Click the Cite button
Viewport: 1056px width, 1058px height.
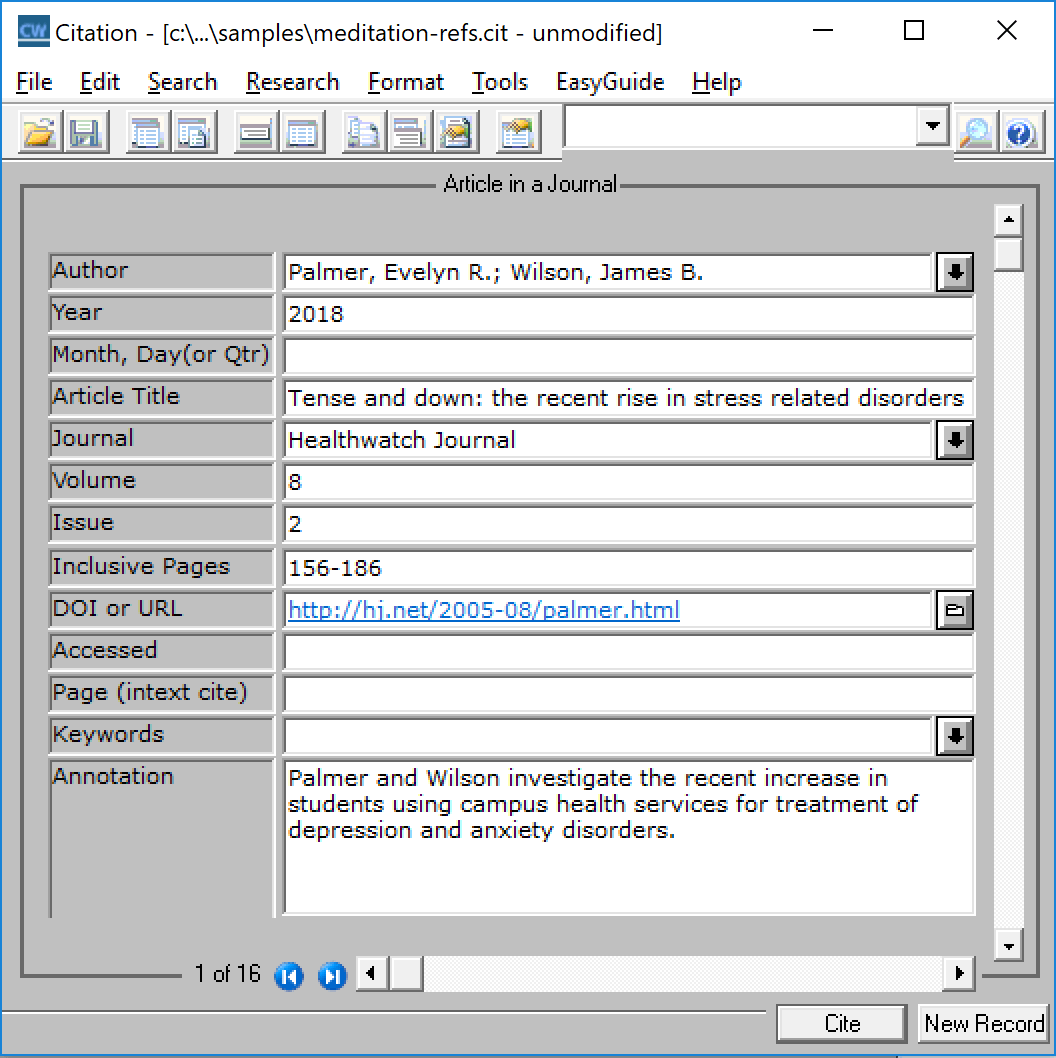click(x=842, y=1023)
